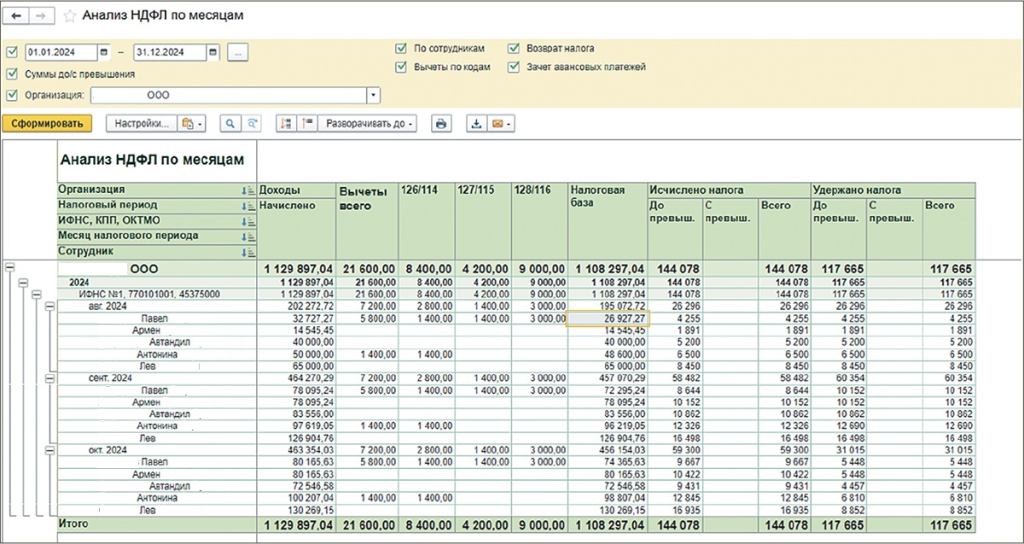Go back with the left arrow button
This screenshot has width=1024, height=544.
17,16
